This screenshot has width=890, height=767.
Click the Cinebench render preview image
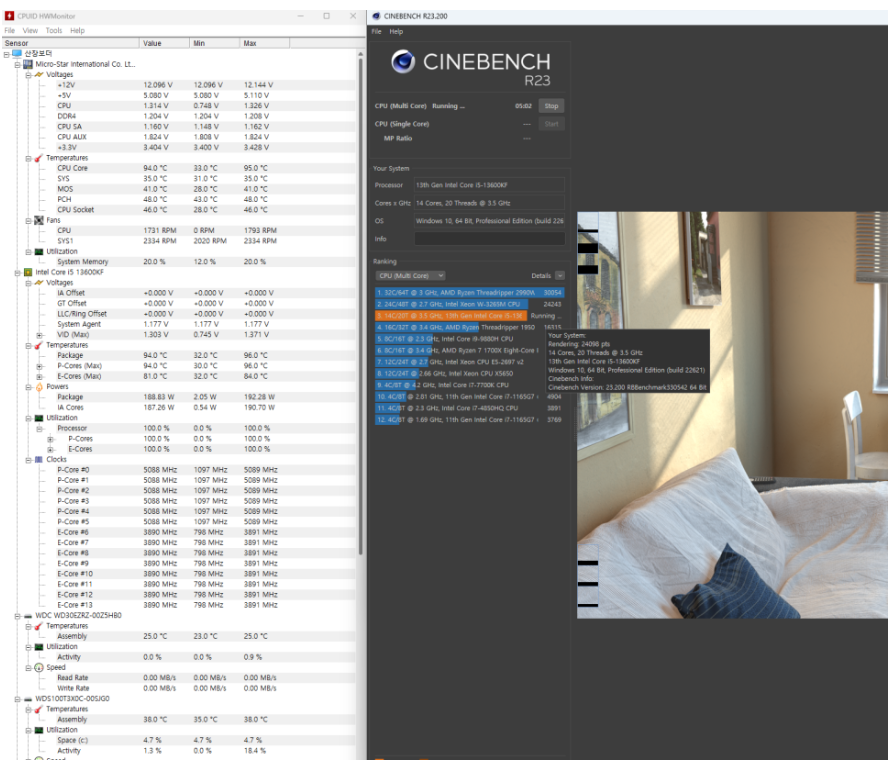click(732, 415)
